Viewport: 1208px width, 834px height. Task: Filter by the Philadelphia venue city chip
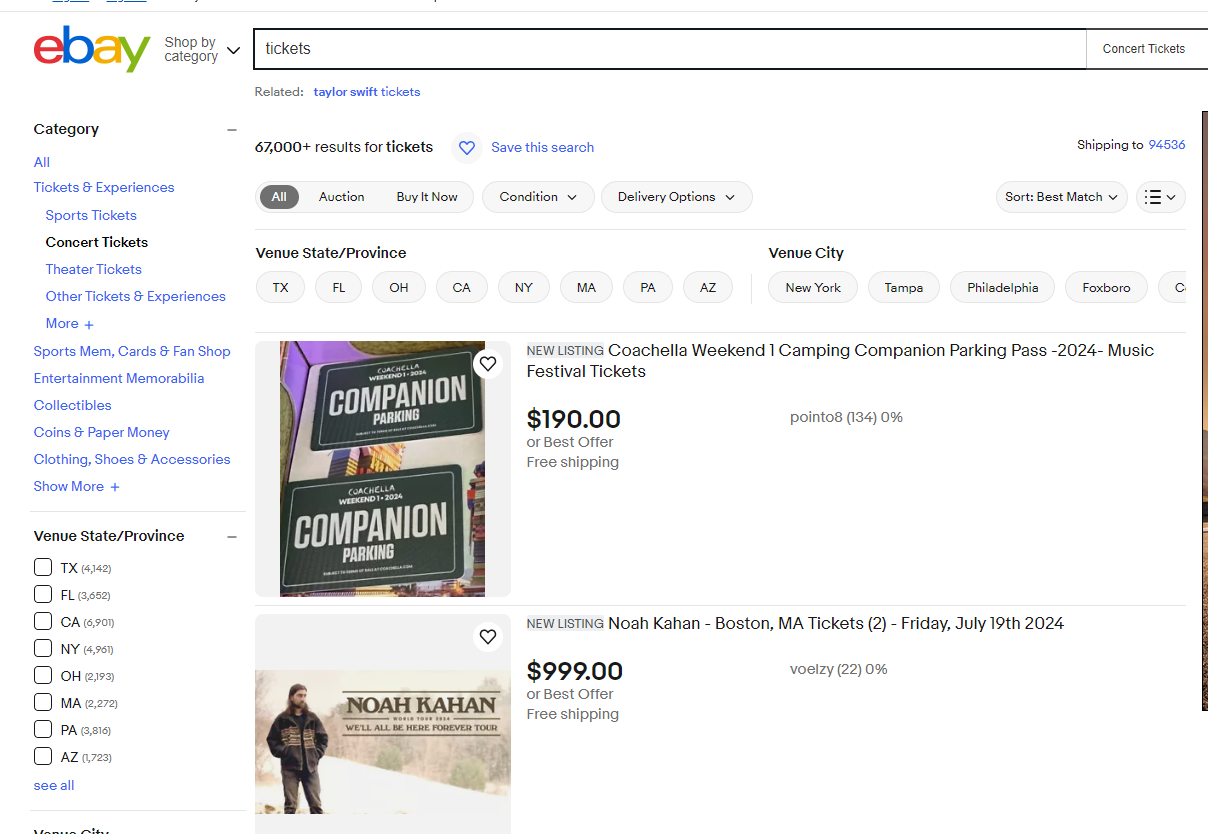click(x=1002, y=288)
